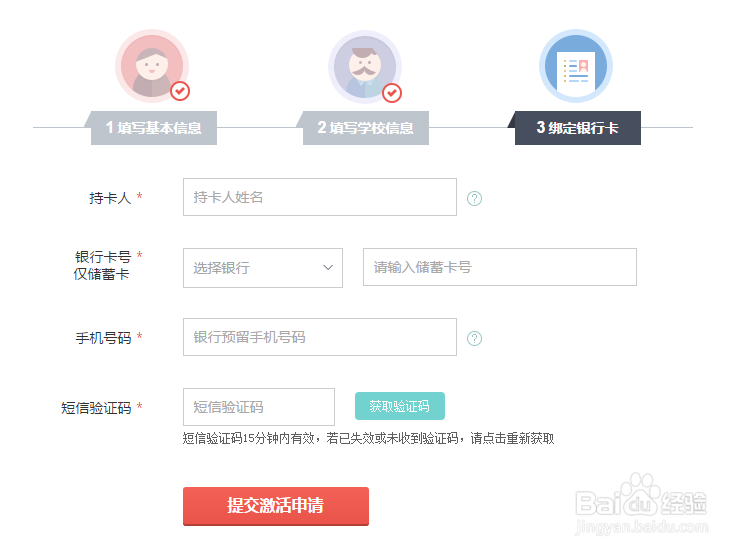Click the 银行卡号 label text

point(103,257)
